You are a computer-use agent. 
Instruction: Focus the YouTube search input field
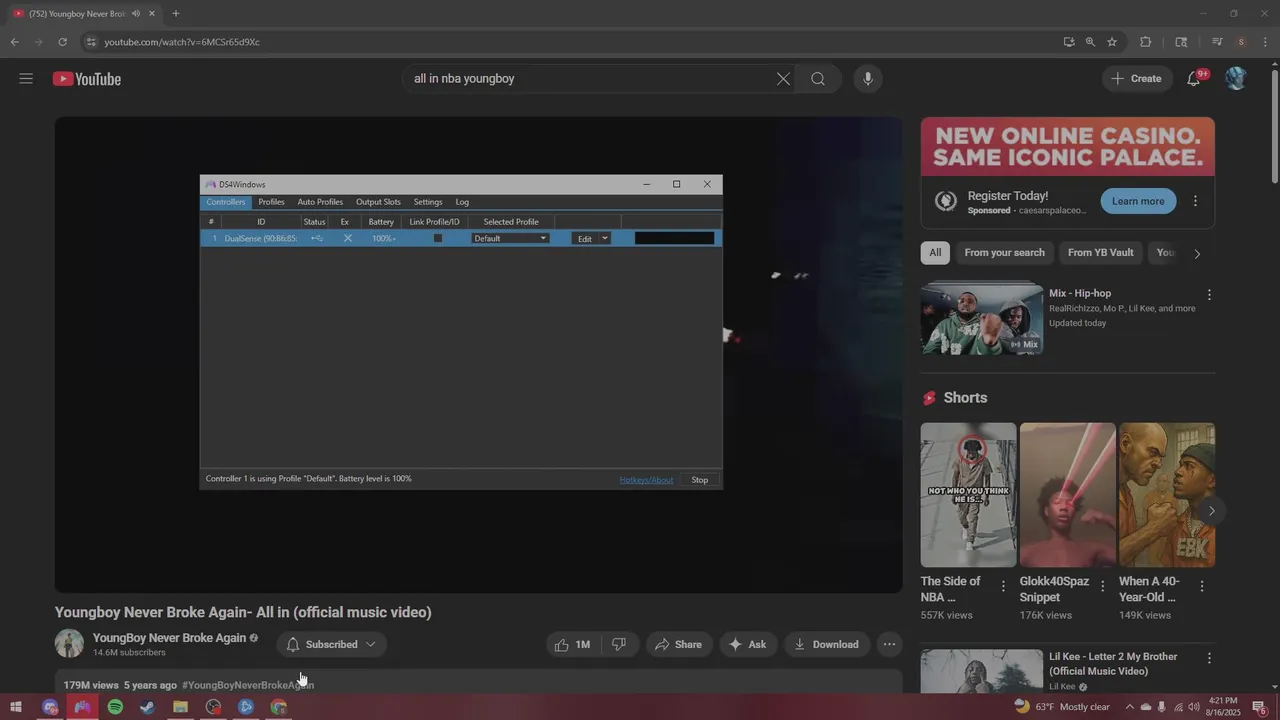pyautogui.click(x=590, y=78)
